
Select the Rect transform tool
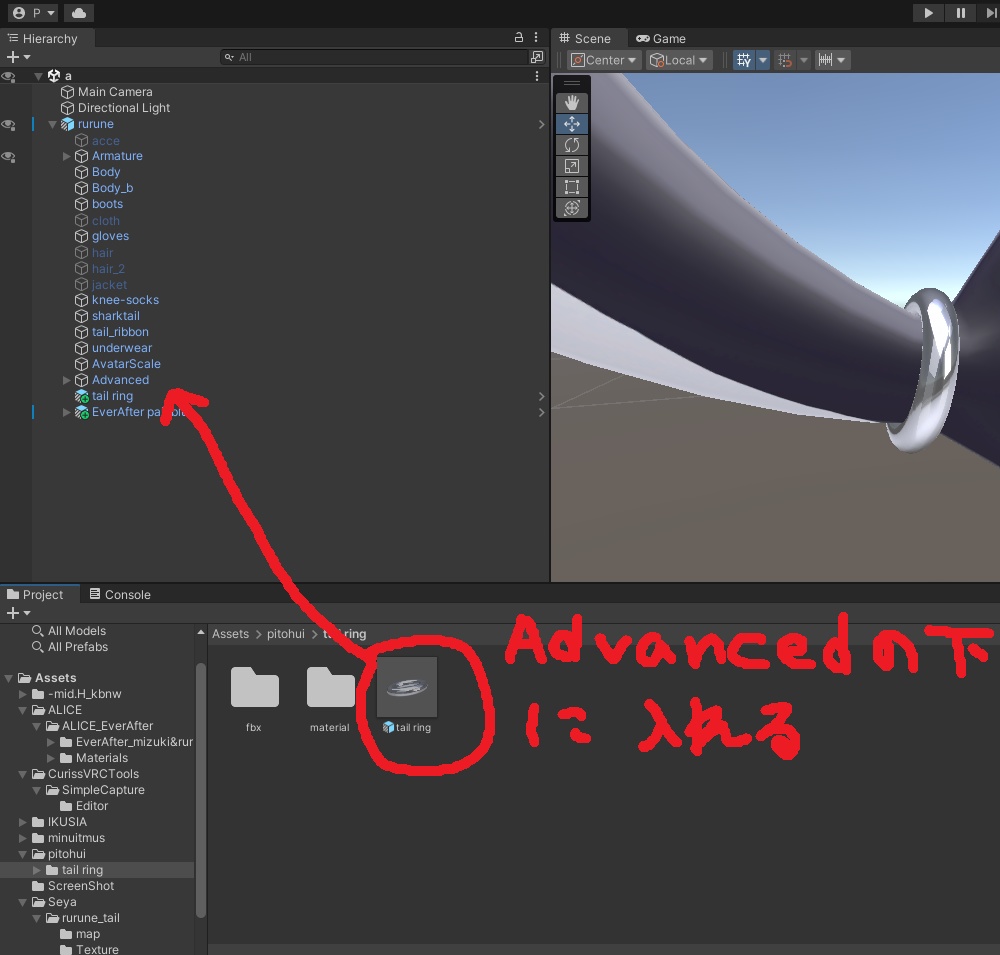coord(571,187)
